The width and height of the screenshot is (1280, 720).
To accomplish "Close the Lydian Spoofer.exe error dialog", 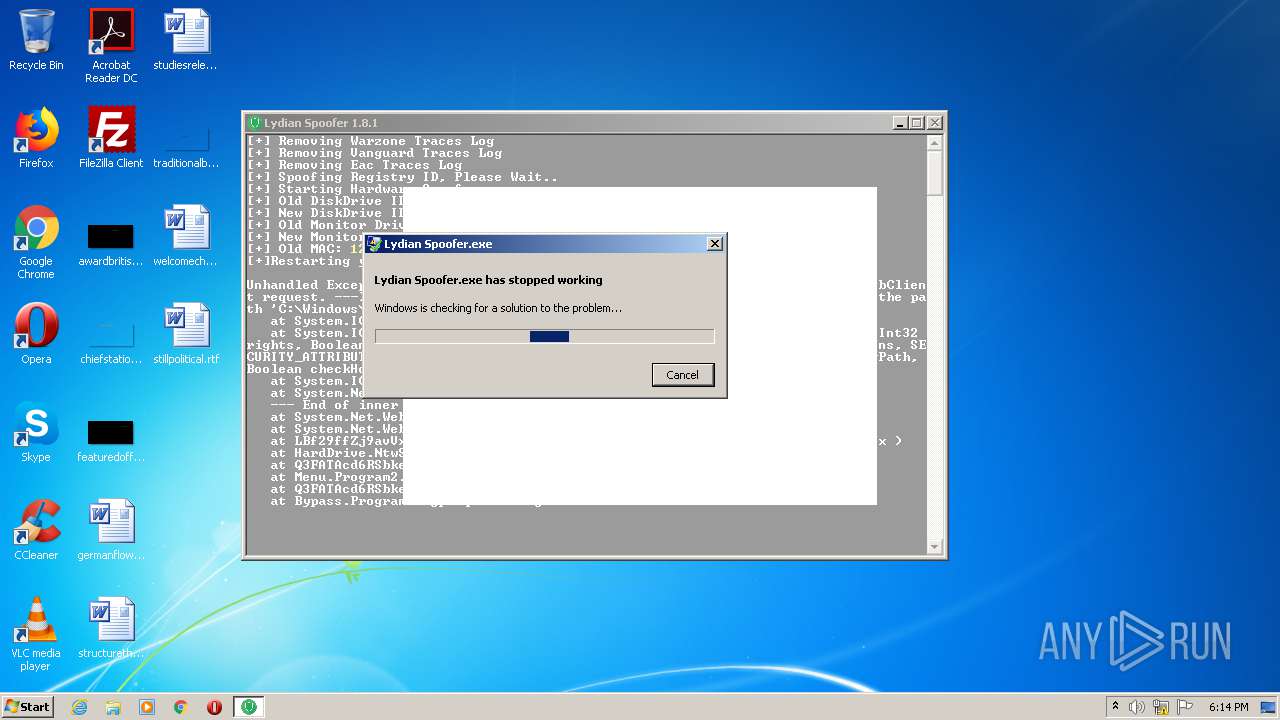I will tap(715, 244).
